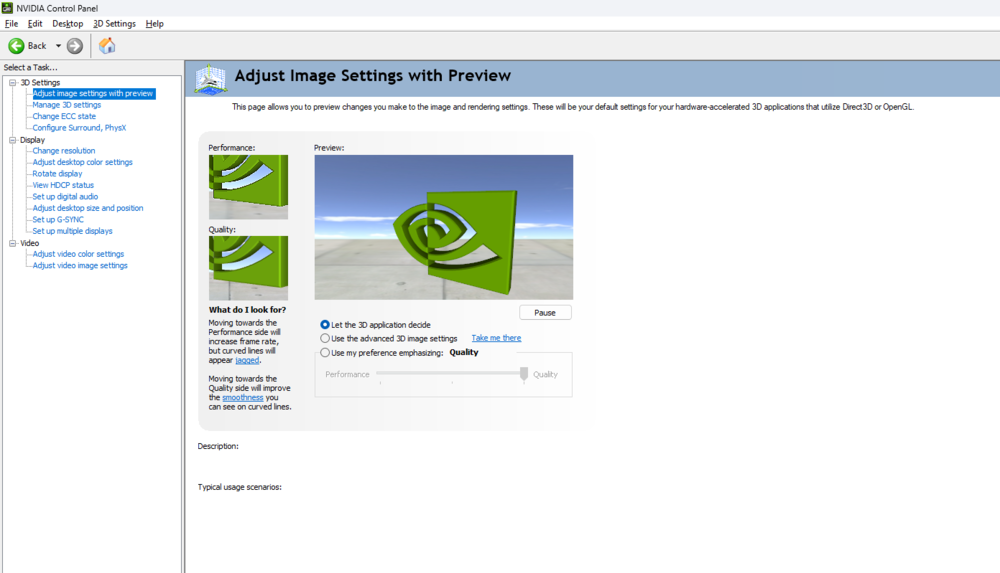Open Adjust desktop color settings

pyautogui.click(x=83, y=162)
